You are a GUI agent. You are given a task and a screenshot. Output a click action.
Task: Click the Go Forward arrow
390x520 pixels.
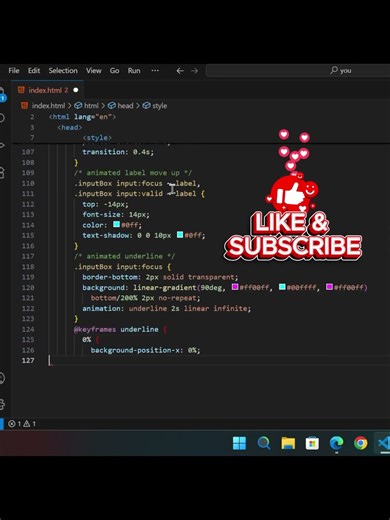(194, 71)
